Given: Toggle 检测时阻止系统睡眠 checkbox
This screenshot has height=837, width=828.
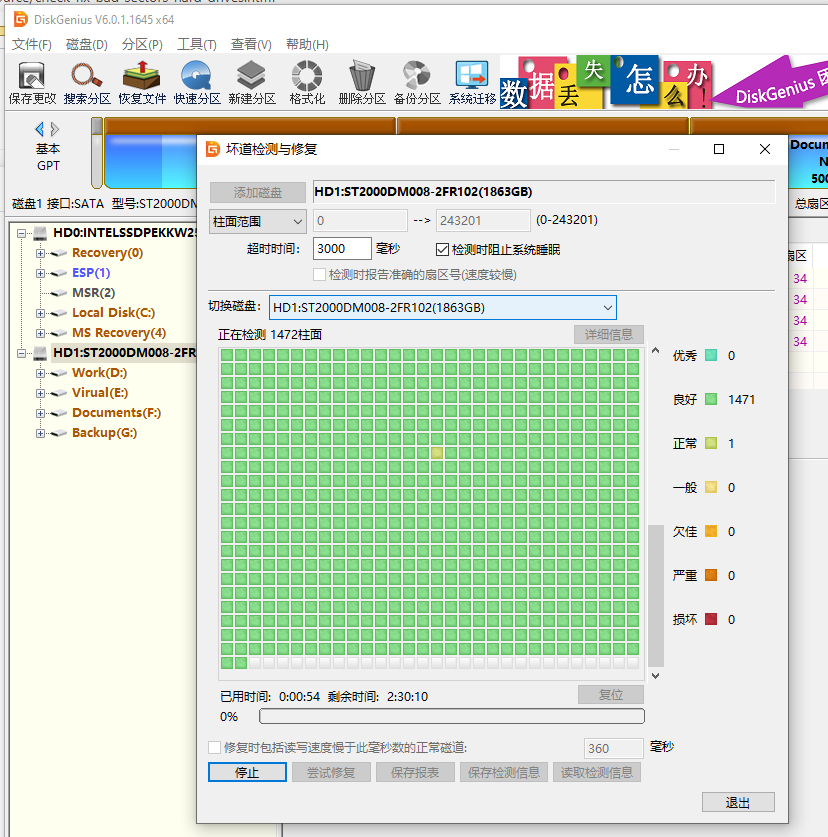Looking at the screenshot, I should [442, 249].
